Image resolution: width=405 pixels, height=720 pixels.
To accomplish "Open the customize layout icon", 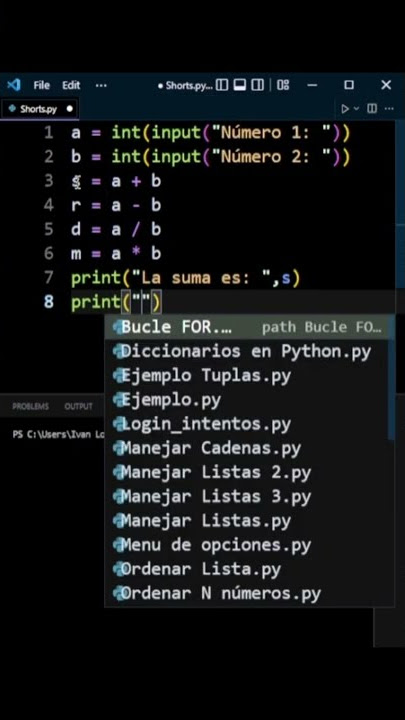I will coord(283,85).
